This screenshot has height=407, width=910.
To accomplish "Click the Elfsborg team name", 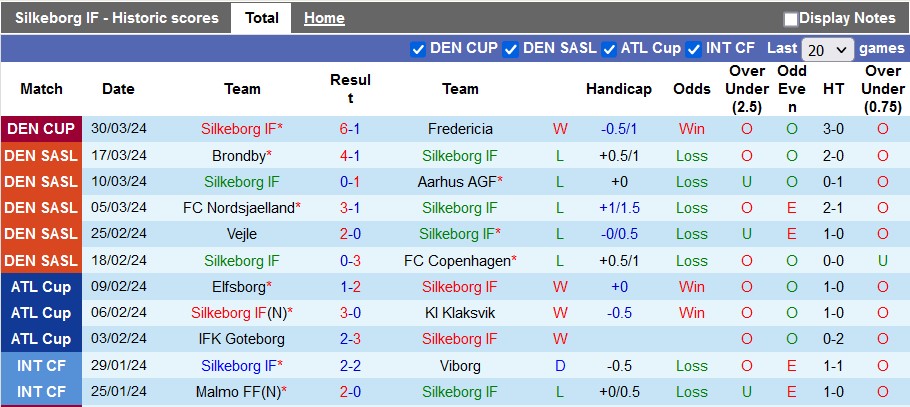I will click(x=239, y=287).
